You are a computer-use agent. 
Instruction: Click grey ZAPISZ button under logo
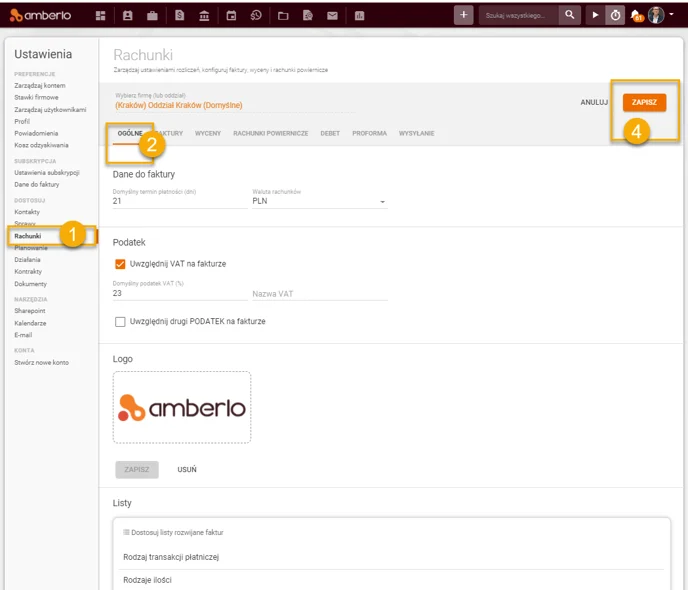point(137,469)
